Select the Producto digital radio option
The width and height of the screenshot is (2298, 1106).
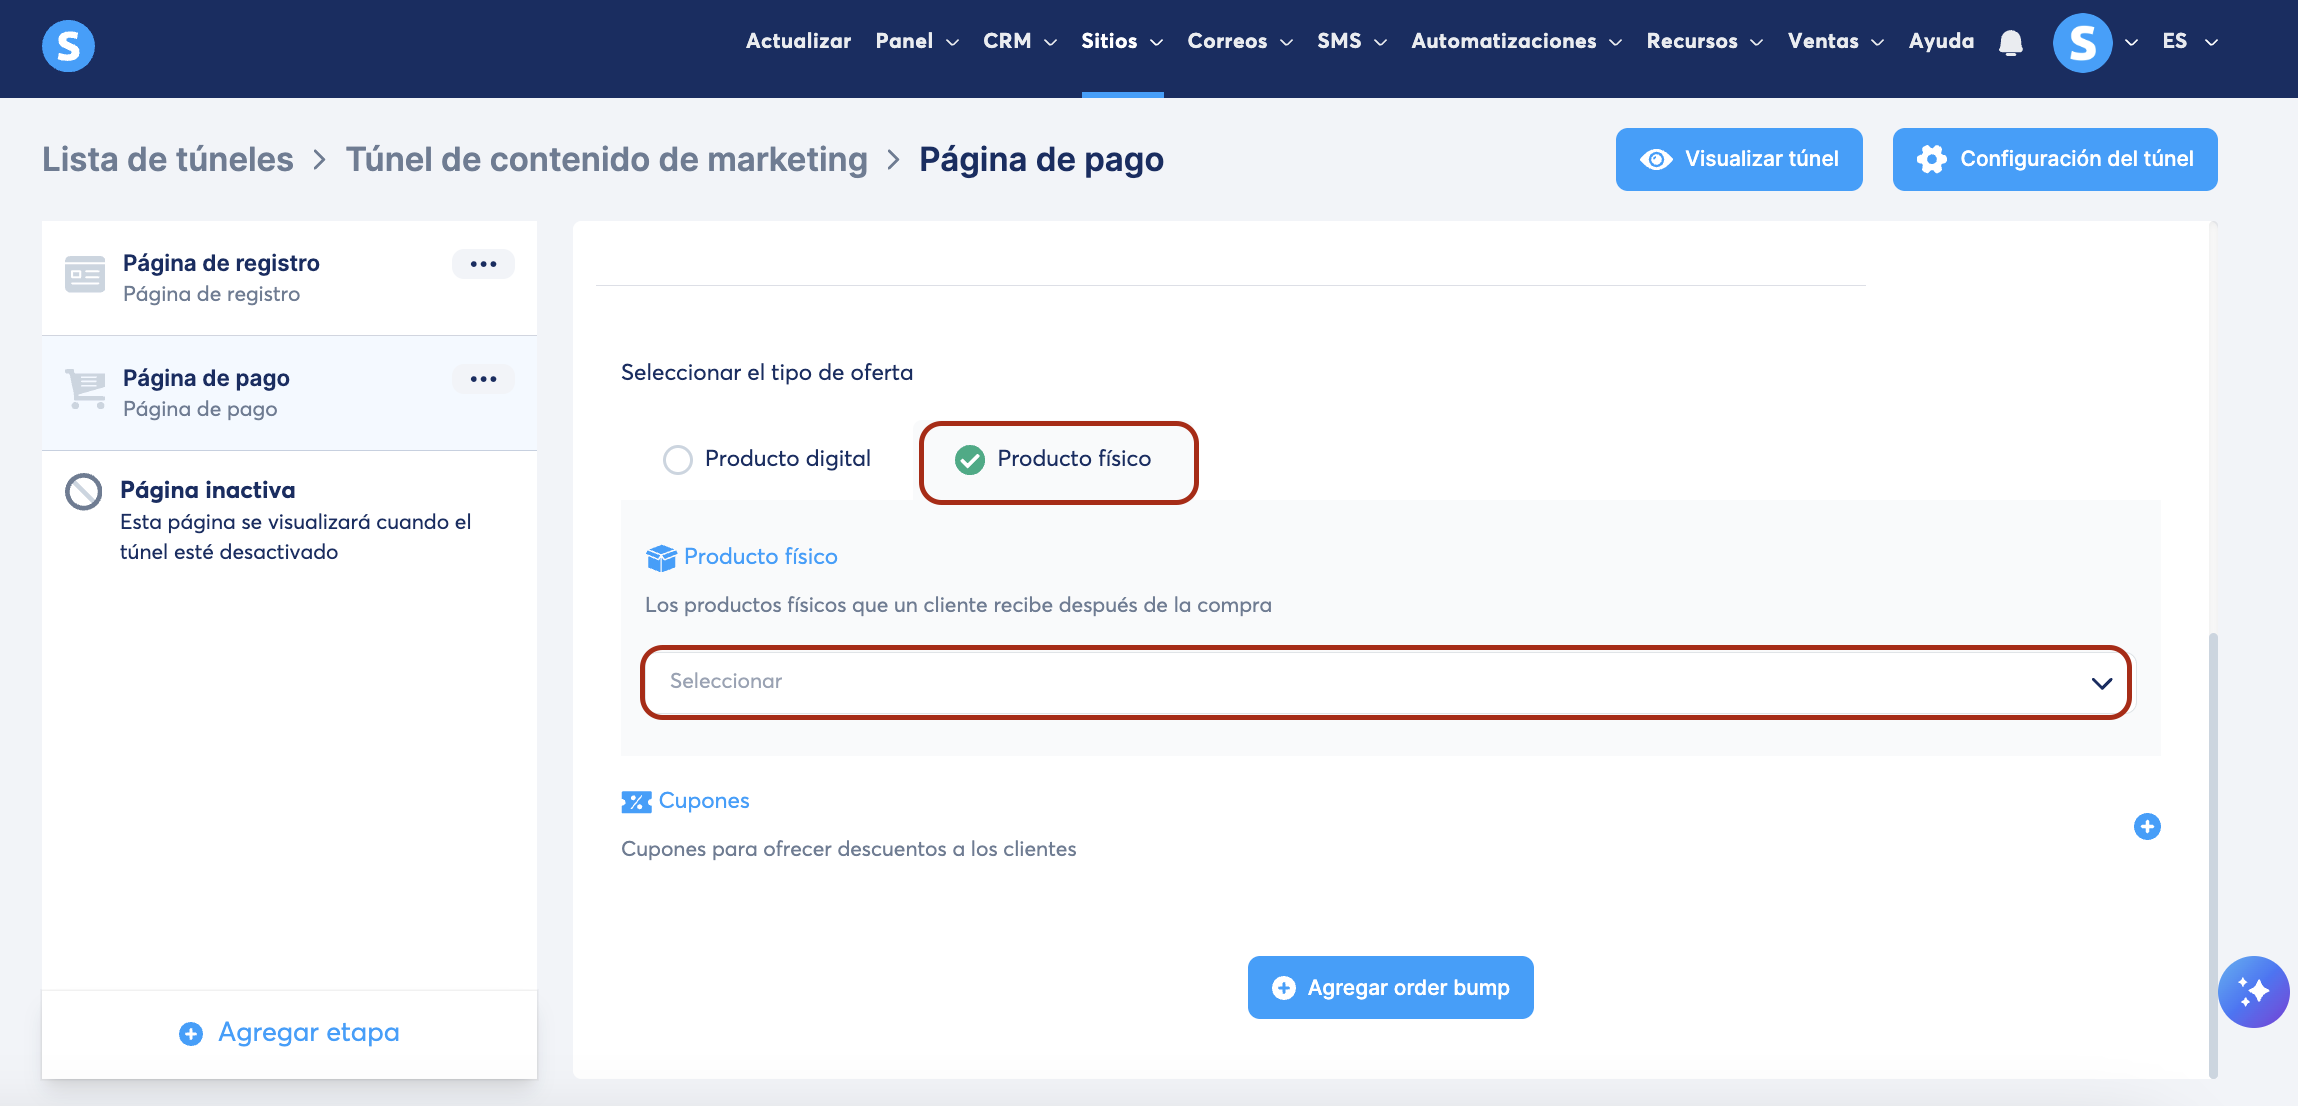[x=678, y=459]
